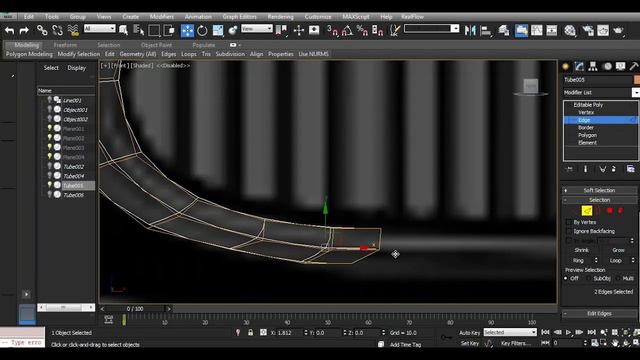Click the Auto Key button
Viewport: 640px width, 360px height.
tap(470, 333)
